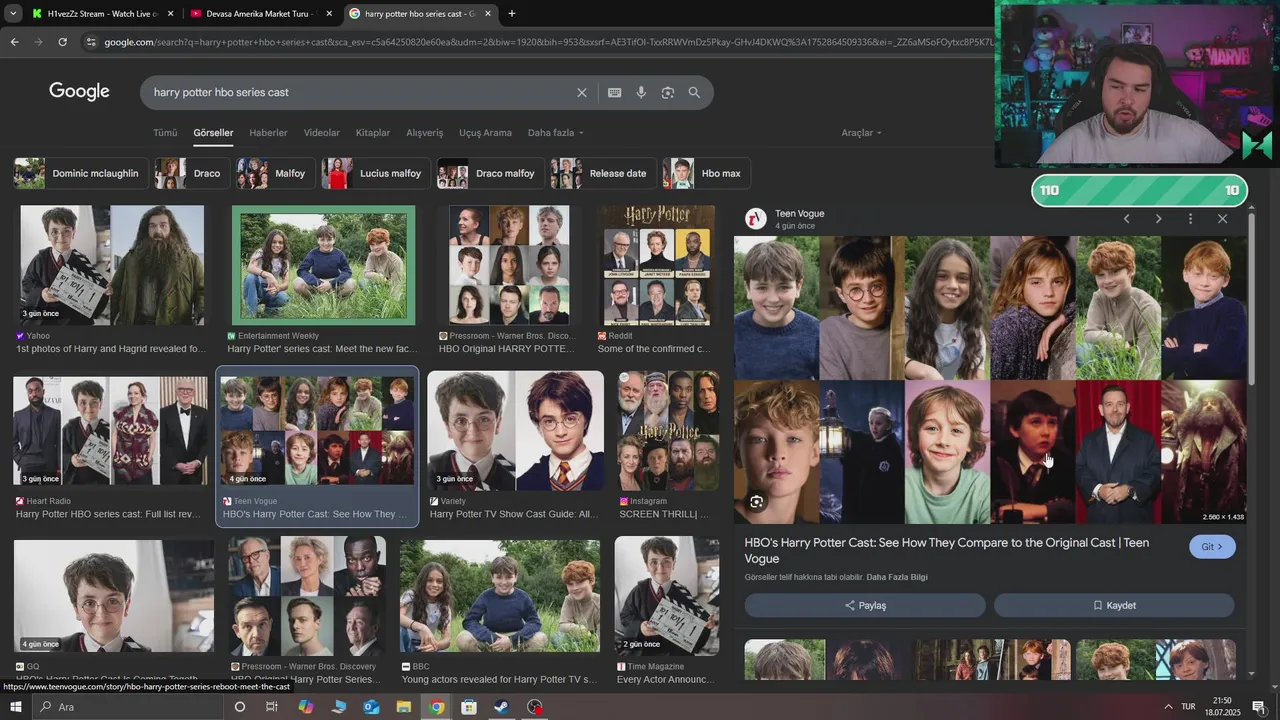
Task: Open File Explorer from the taskbar
Action: coord(404,707)
